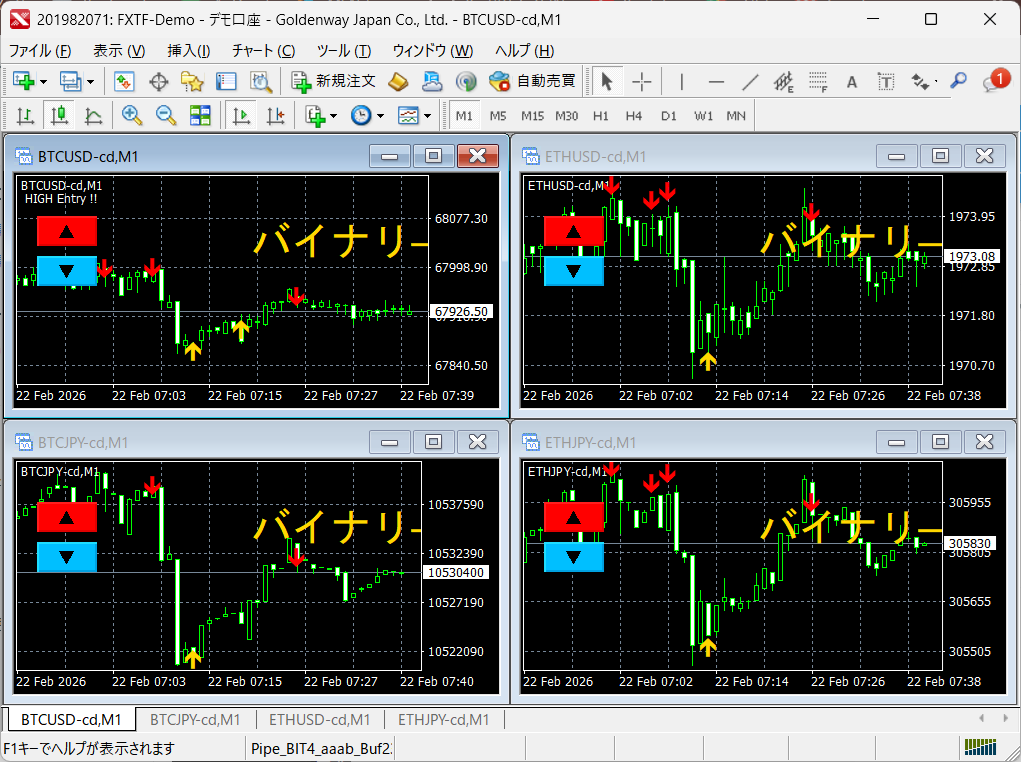Image resolution: width=1021 pixels, height=762 pixels.
Task: Switch to the BTCJPY-cd,M1 bottom tab
Action: click(x=195, y=720)
